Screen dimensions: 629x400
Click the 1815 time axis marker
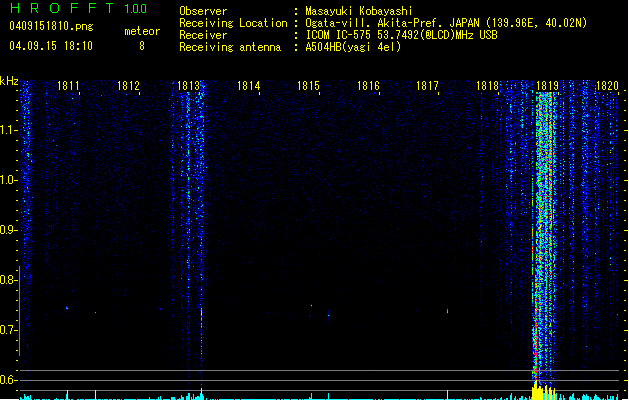[308, 86]
